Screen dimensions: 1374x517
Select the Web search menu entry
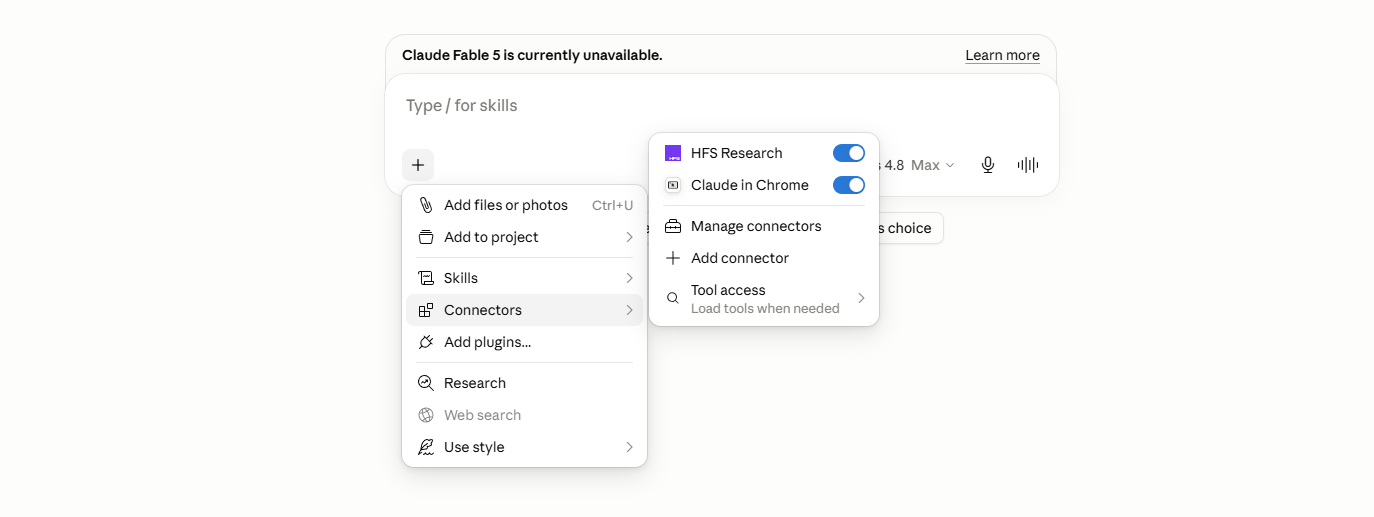(x=524, y=415)
